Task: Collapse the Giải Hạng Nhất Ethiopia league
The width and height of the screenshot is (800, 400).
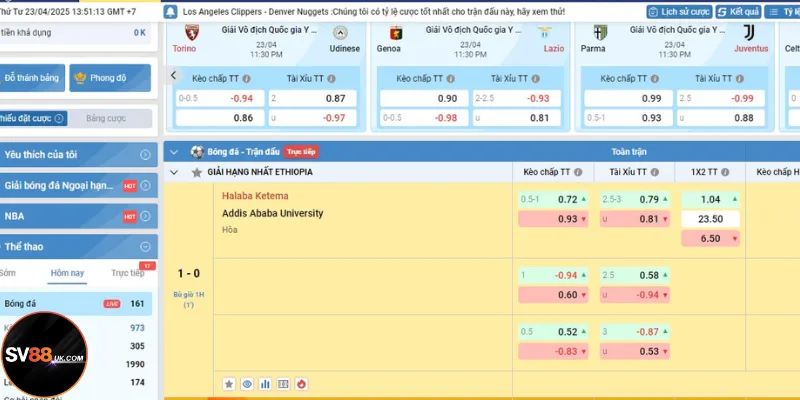Action: click(x=174, y=172)
